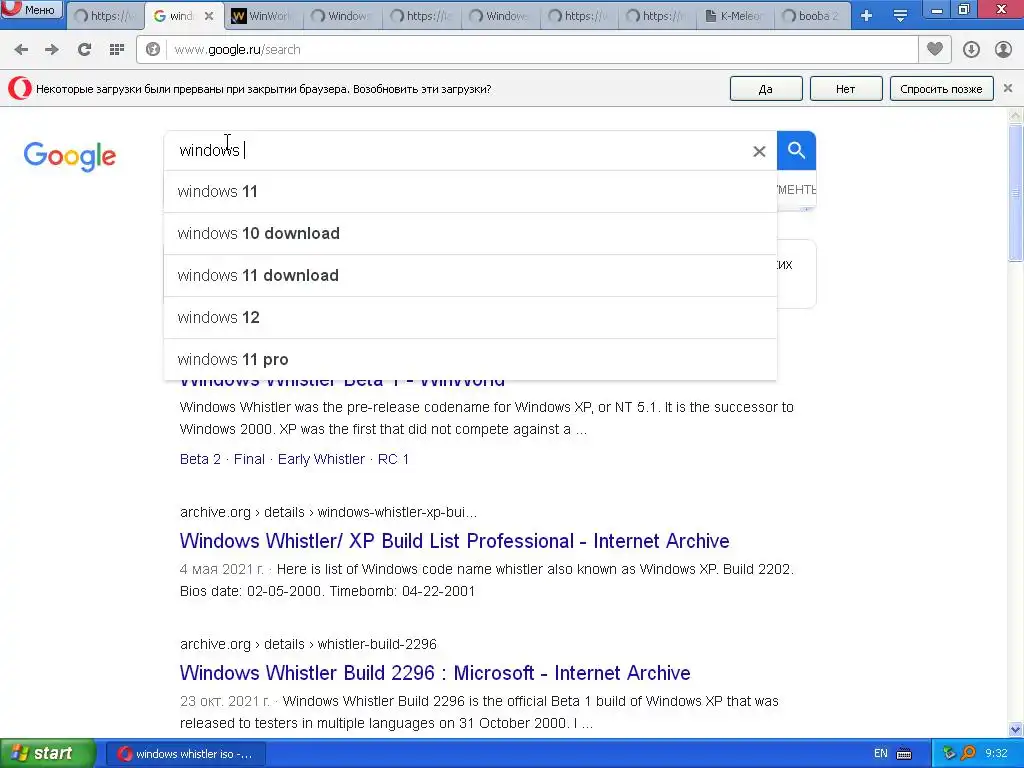Click the page vertical scrollbar thumb

(x=1016, y=193)
